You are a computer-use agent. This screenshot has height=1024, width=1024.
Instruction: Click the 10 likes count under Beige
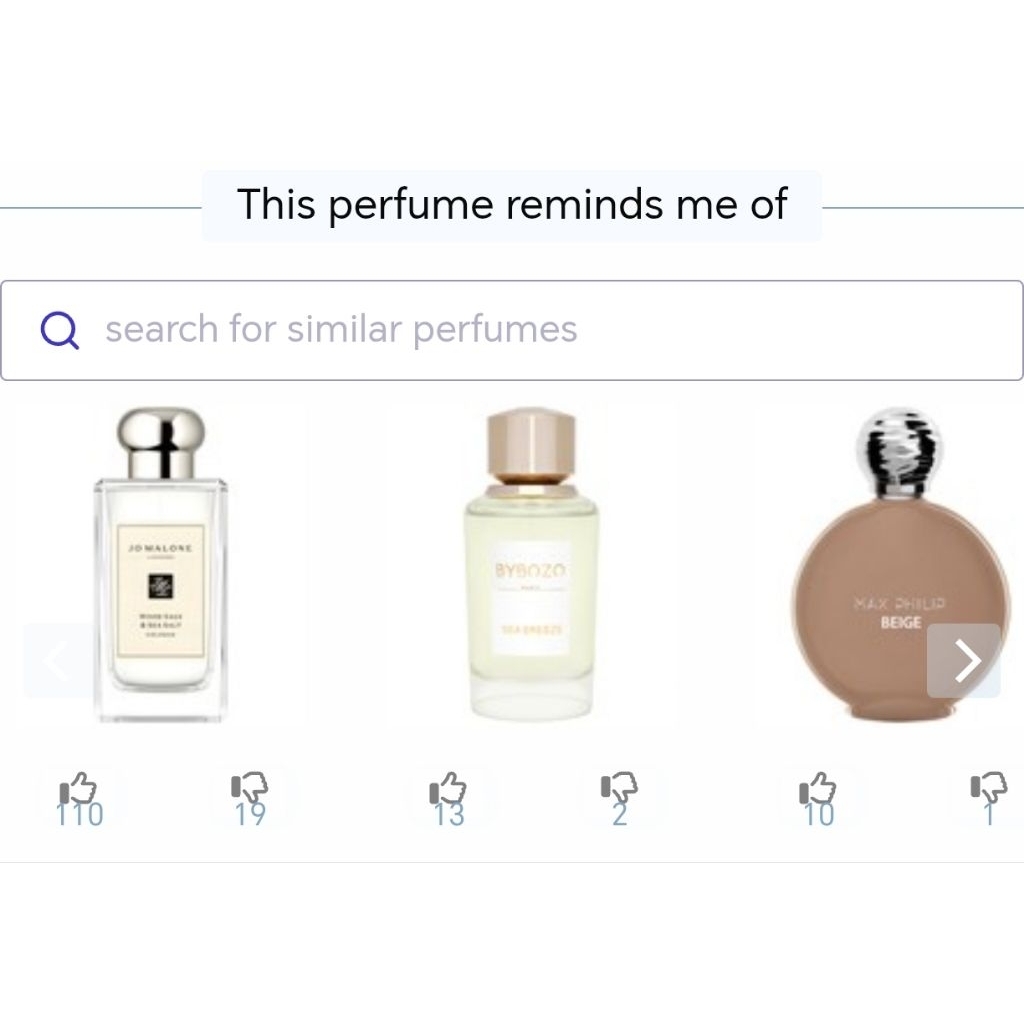[x=819, y=814]
